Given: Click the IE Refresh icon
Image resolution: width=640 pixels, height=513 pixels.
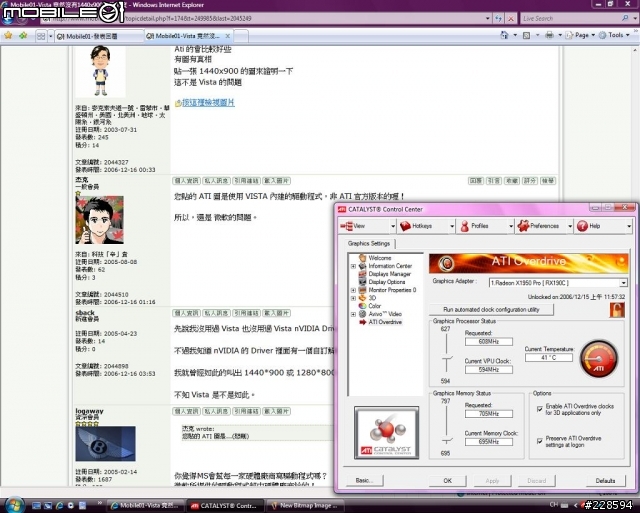Looking at the screenshot, I should 498,18.
